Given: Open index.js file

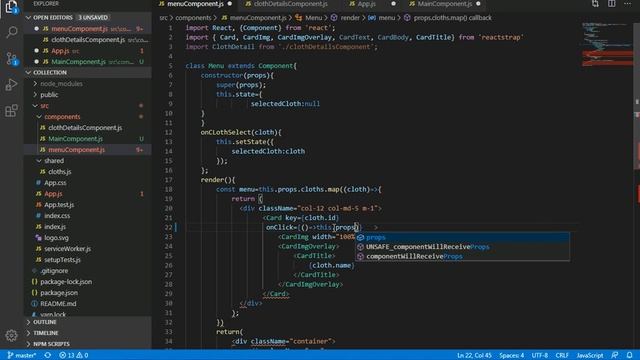Looking at the screenshot, I should [88, 227].
